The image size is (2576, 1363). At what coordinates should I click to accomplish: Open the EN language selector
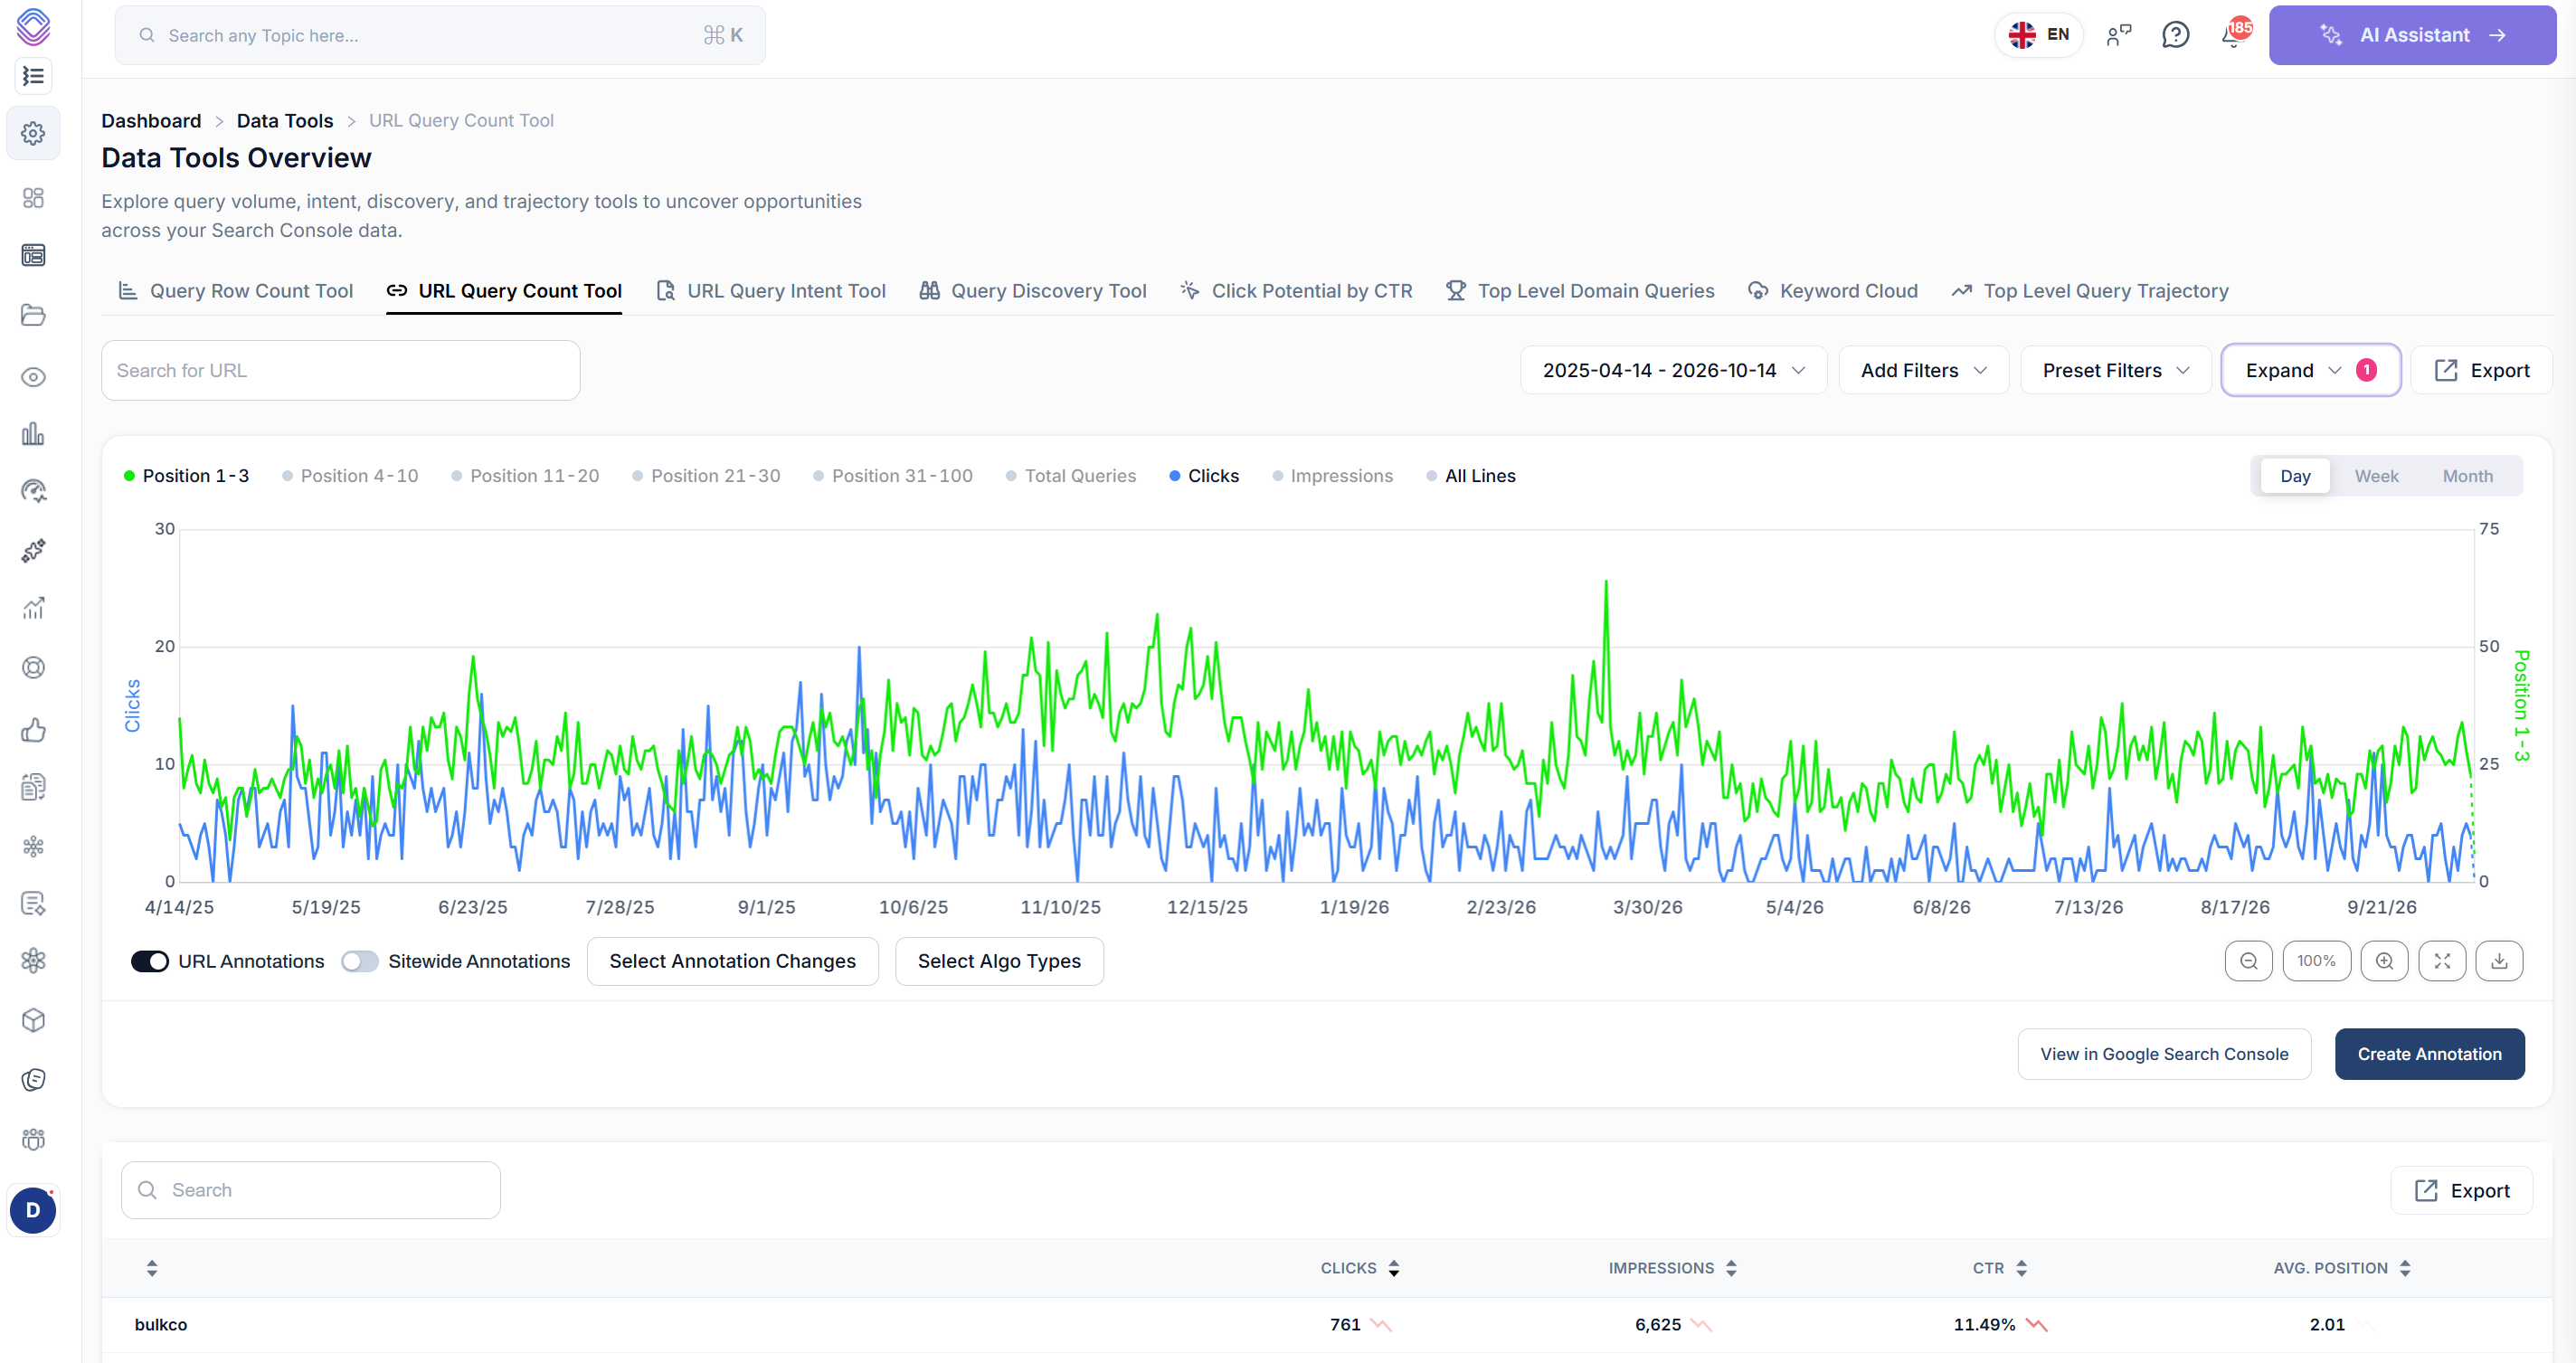[2038, 35]
